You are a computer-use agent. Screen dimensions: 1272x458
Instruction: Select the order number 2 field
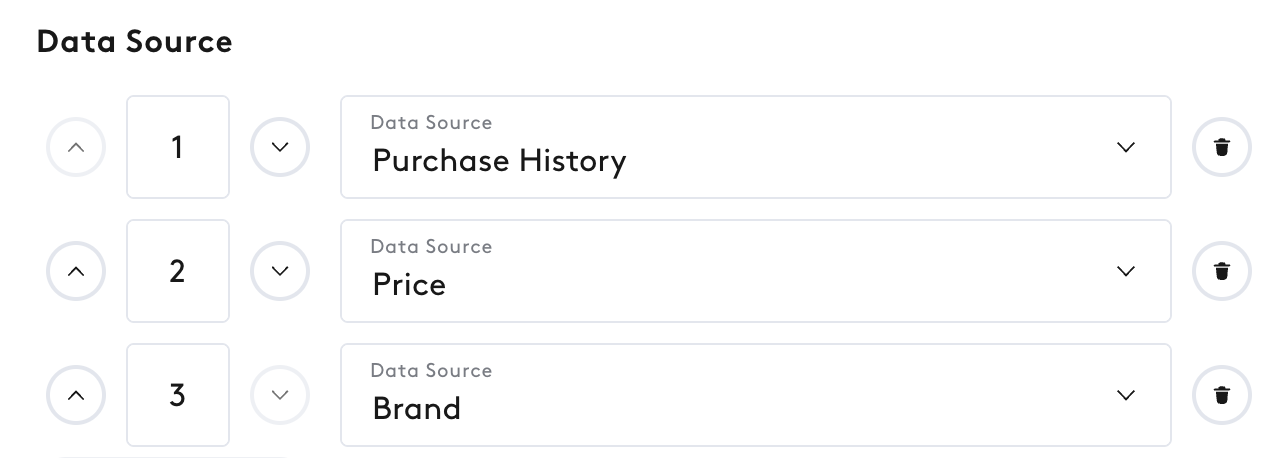pyautogui.click(x=178, y=271)
